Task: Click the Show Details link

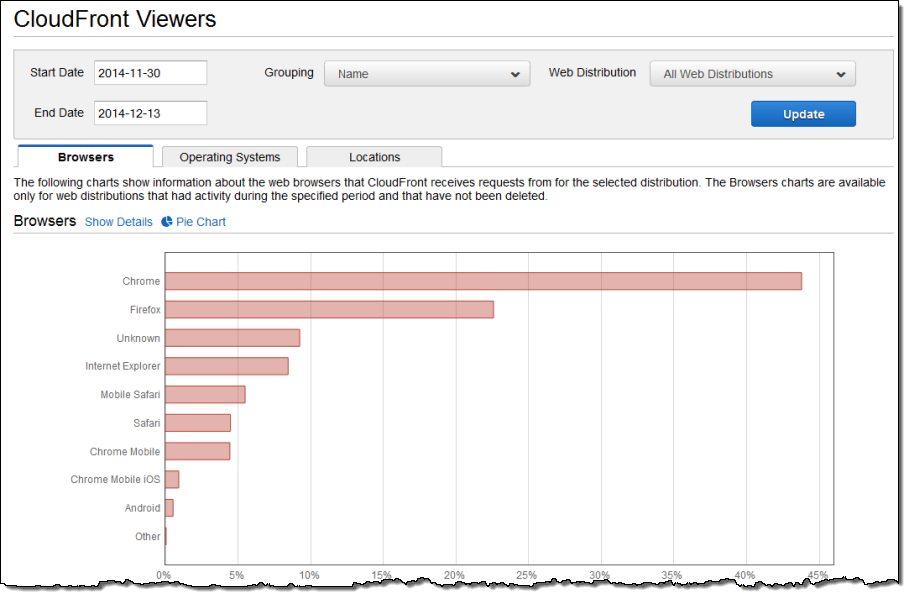Action: (118, 222)
